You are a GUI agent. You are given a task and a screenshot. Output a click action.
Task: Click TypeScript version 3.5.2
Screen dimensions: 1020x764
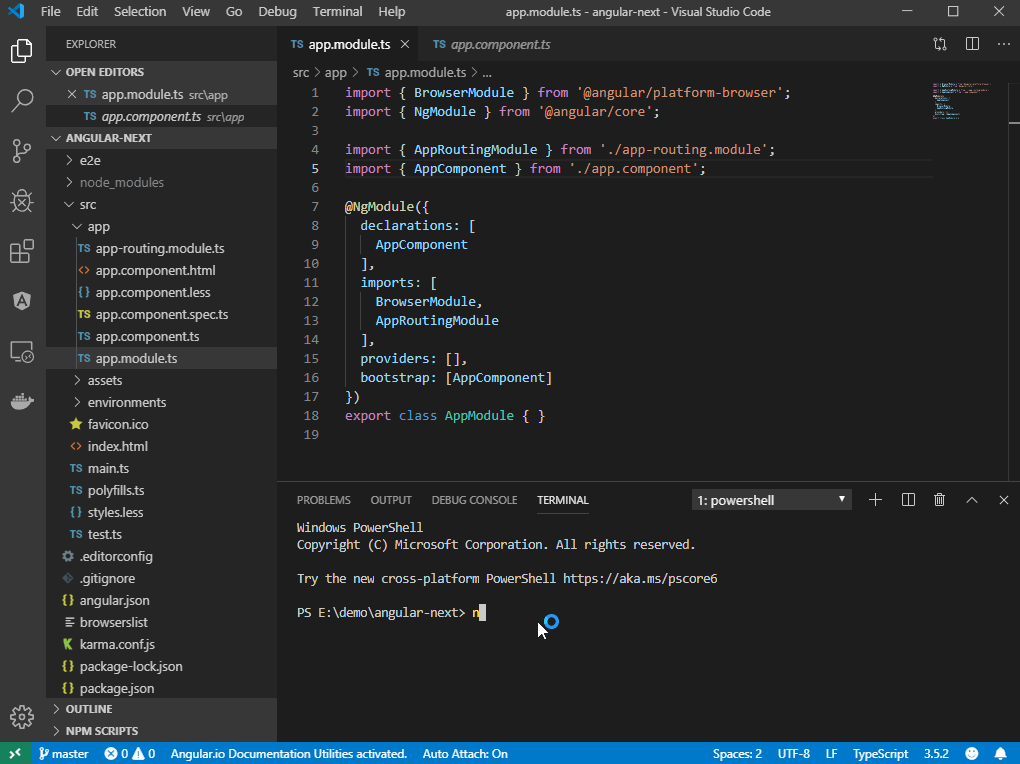(936, 754)
